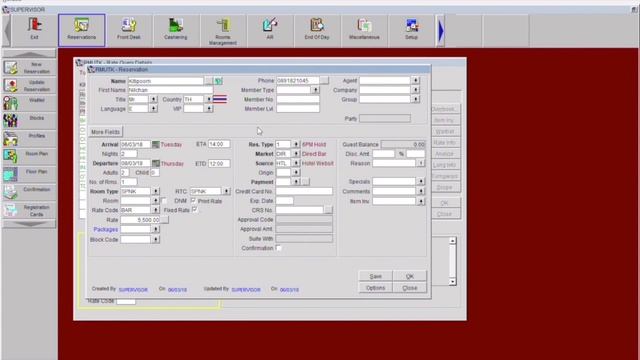Click the blue right arrow in toolbar
This screenshot has height=360, width=640.
pos(440,31)
